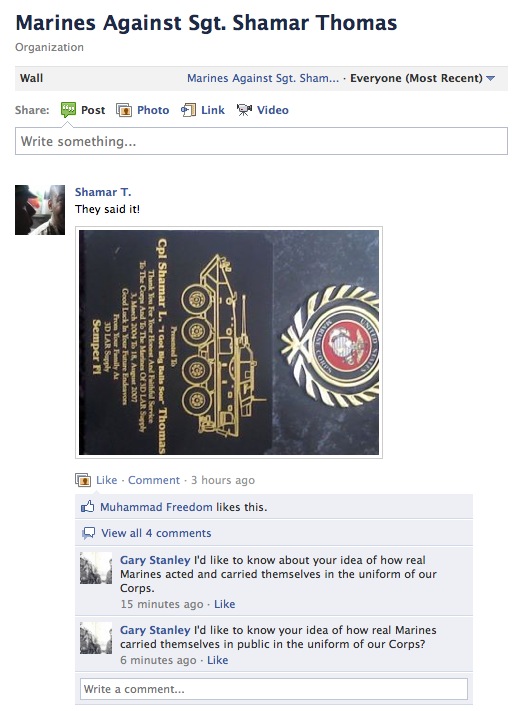This screenshot has width=512, height=711.
Task: Click Comment under the plaque photo
Action: tap(154, 480)
